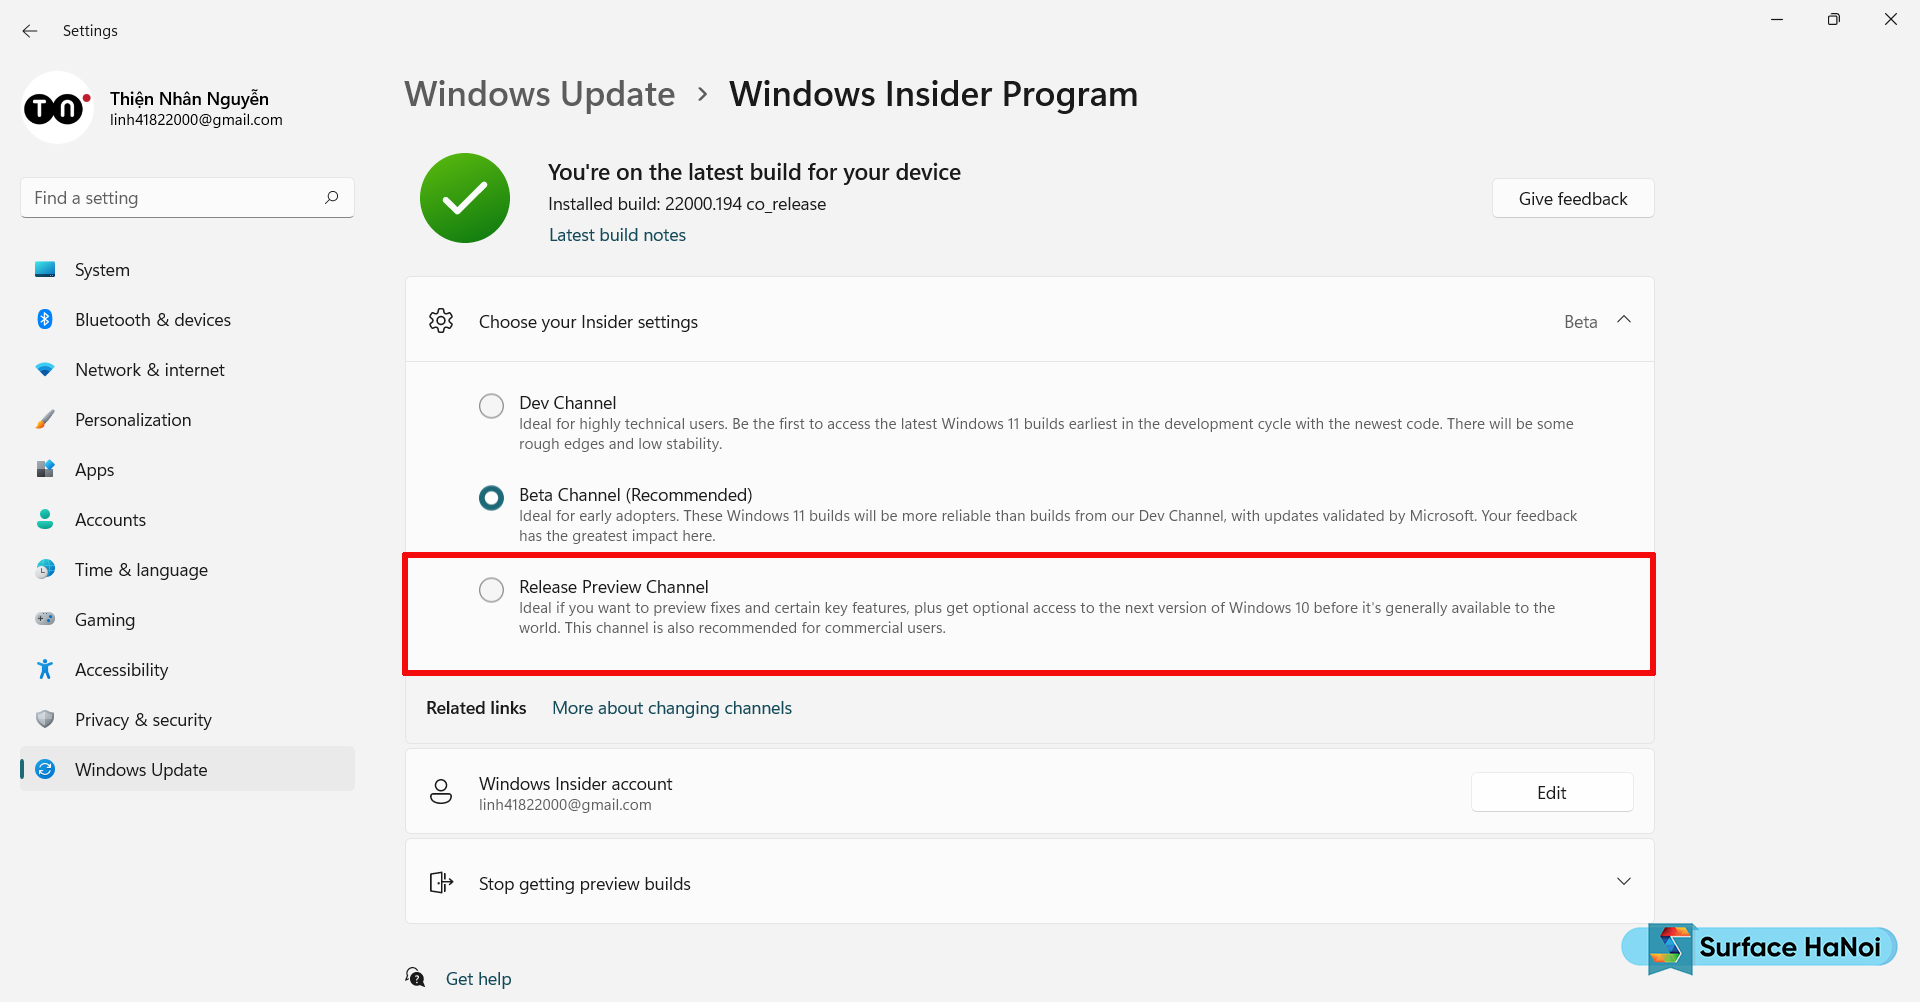The width and height of the screenshot is (1920, 1002).
Task: Open the Latest build notes link
Action: coord(617,235)
